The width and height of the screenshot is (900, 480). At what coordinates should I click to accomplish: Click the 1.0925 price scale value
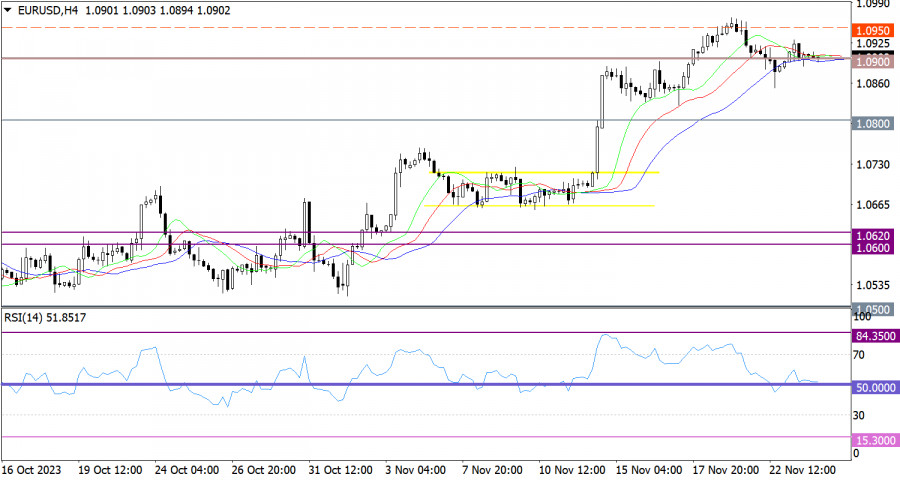click(873, 43)
